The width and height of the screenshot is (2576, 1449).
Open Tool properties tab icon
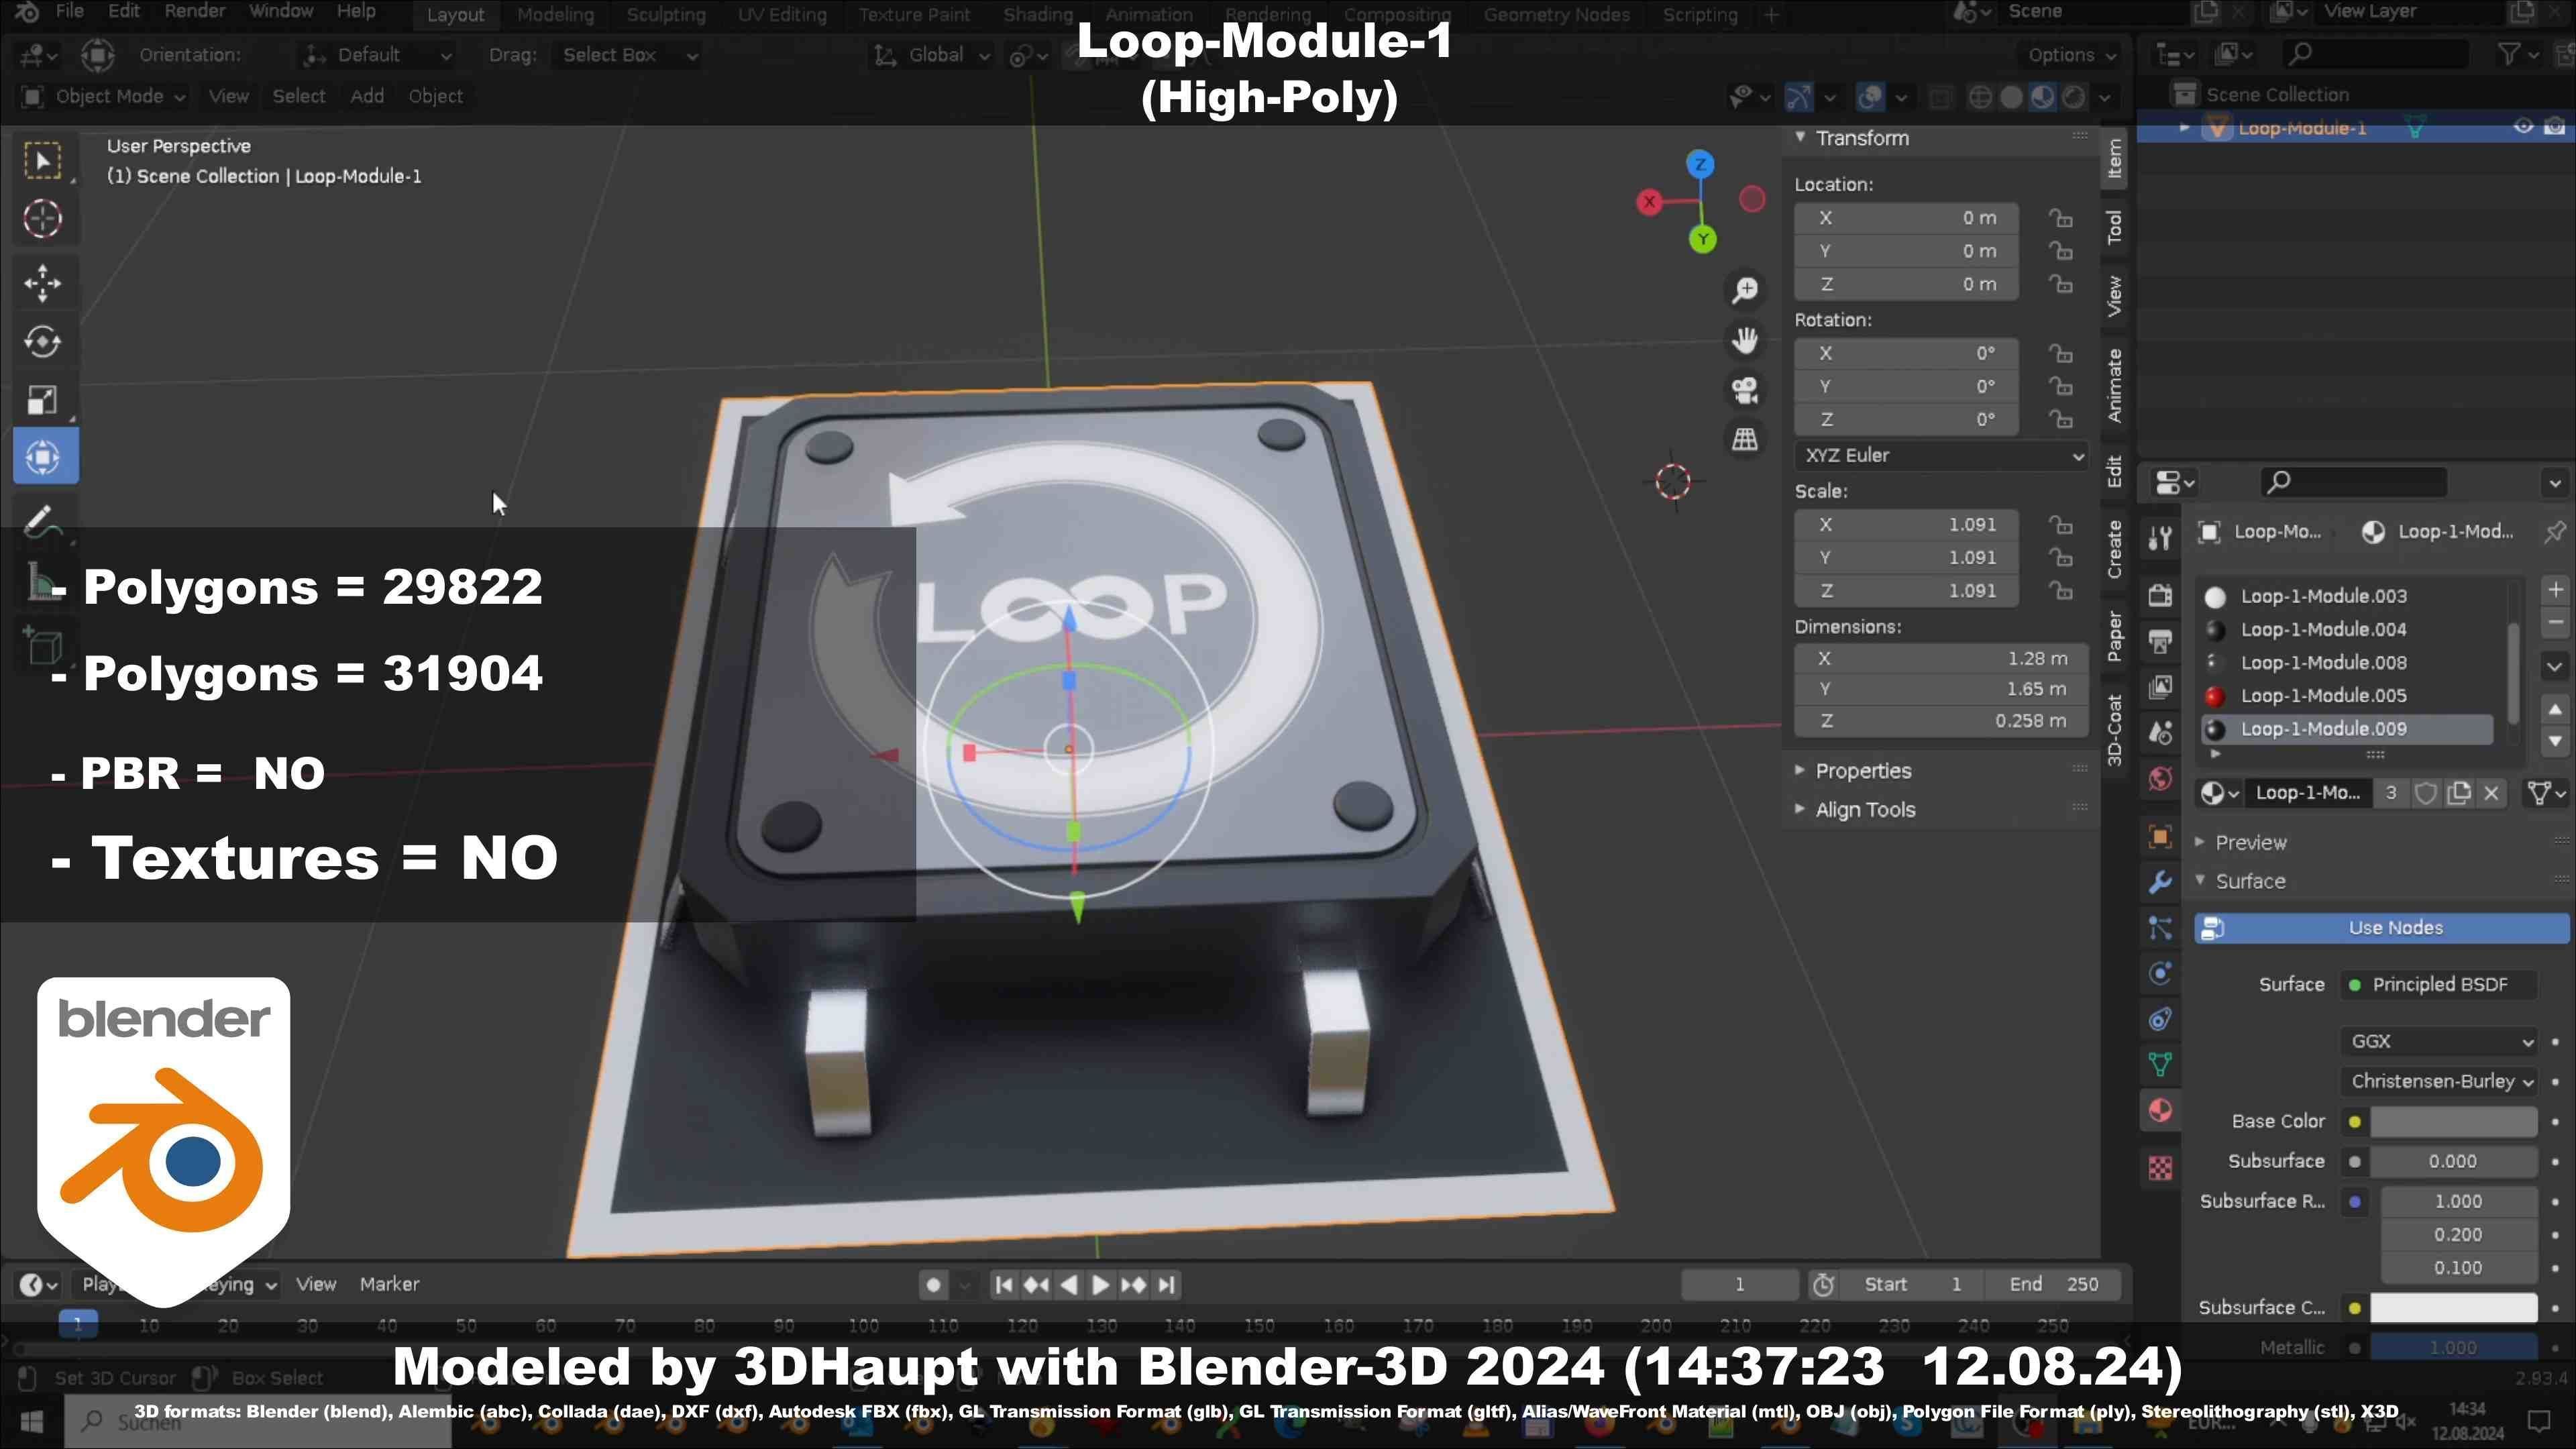pyautogui.click(x=2160, y=538)
